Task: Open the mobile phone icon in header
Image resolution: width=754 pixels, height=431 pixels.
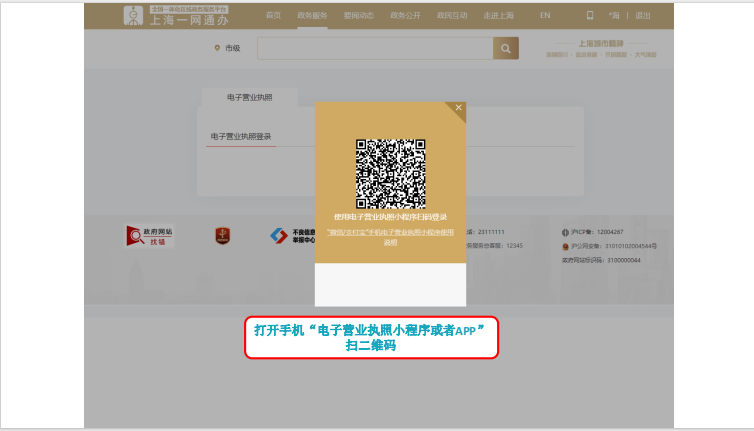Action: (590, 15)
